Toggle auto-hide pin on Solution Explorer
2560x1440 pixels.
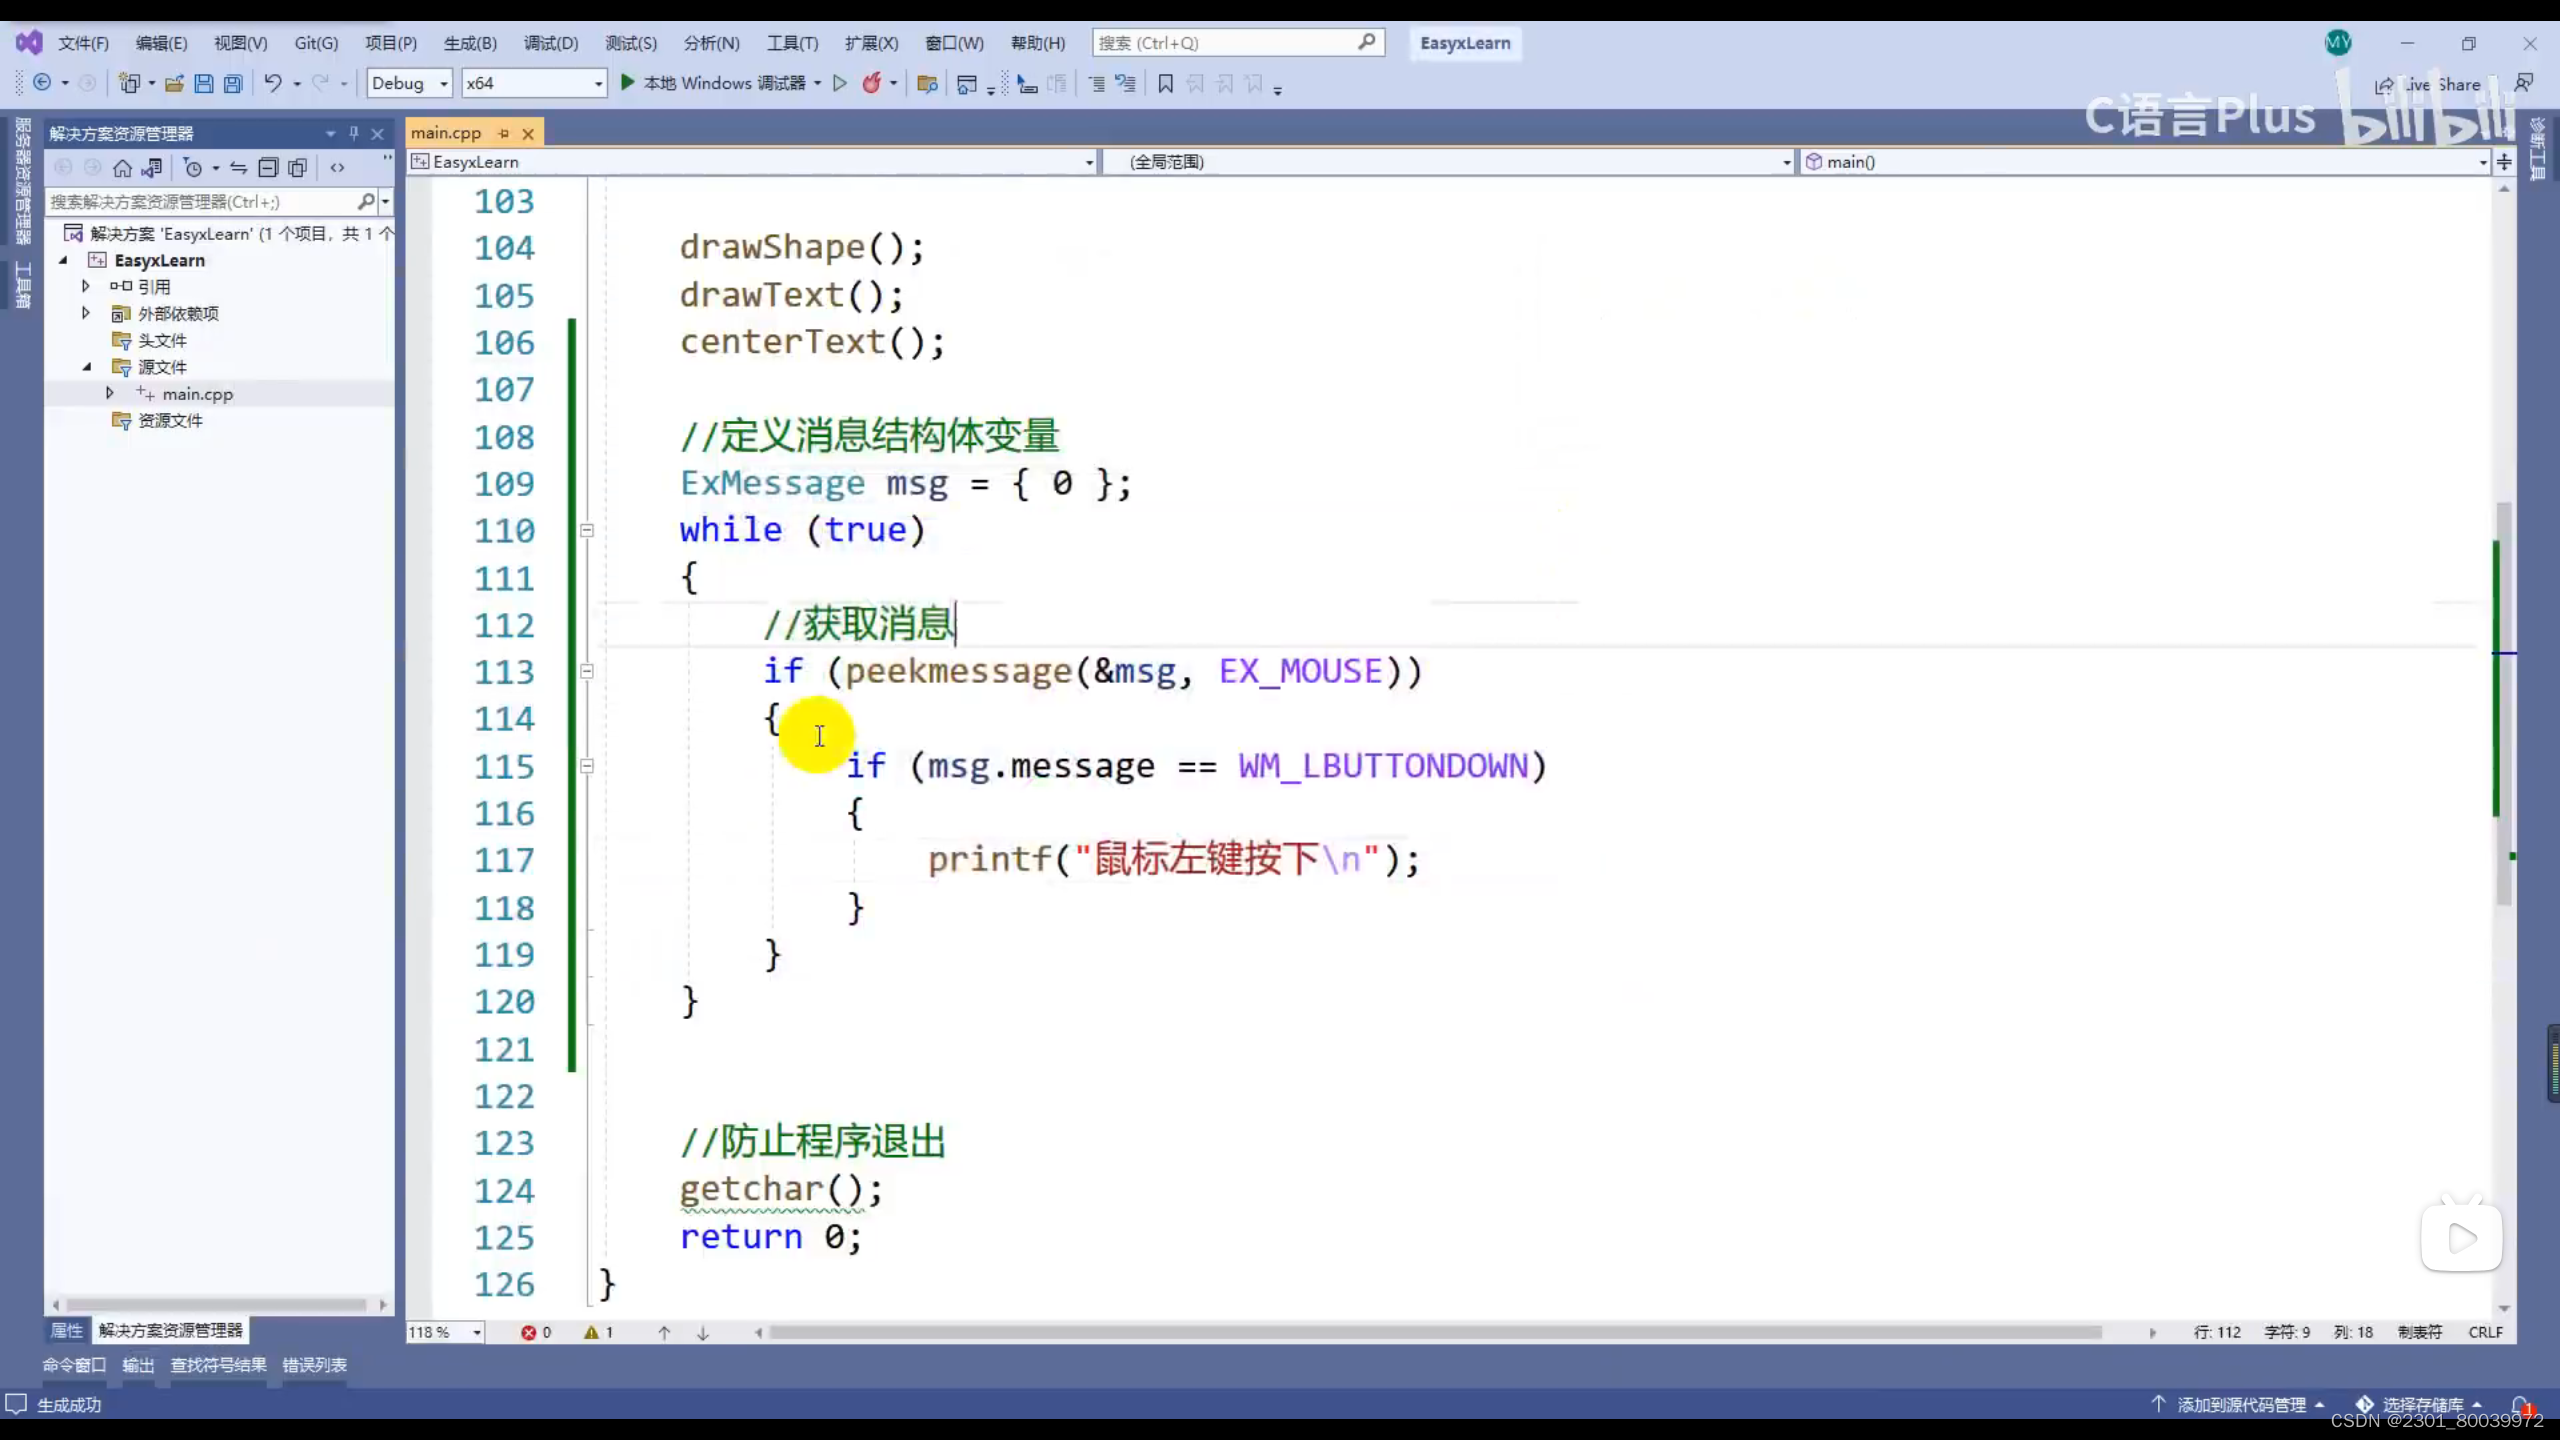[353, 133]
